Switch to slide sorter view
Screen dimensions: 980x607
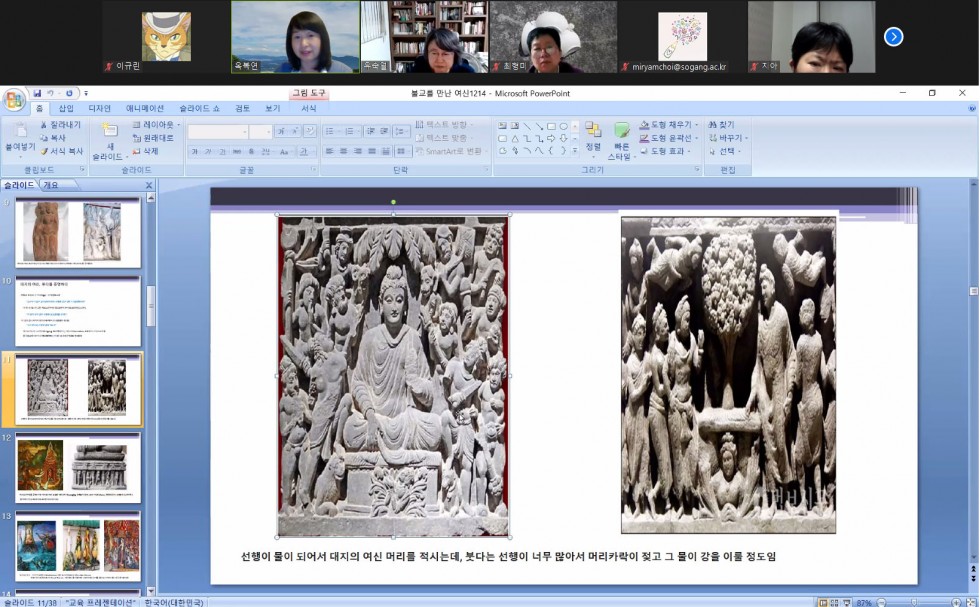[834, 603]
